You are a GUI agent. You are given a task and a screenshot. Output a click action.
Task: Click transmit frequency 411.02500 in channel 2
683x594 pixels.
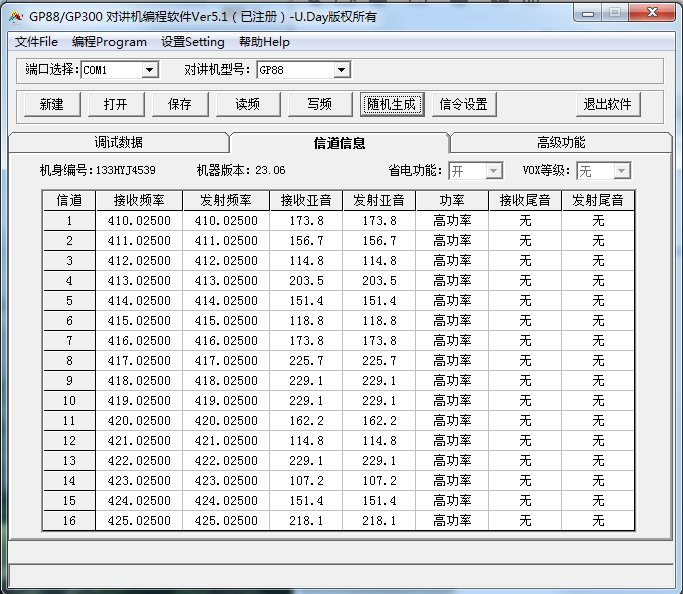226,241
